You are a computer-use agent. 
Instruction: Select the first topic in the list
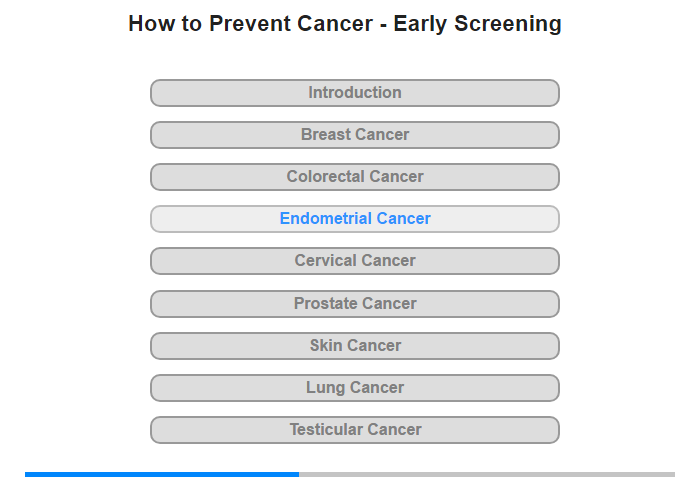355,93
